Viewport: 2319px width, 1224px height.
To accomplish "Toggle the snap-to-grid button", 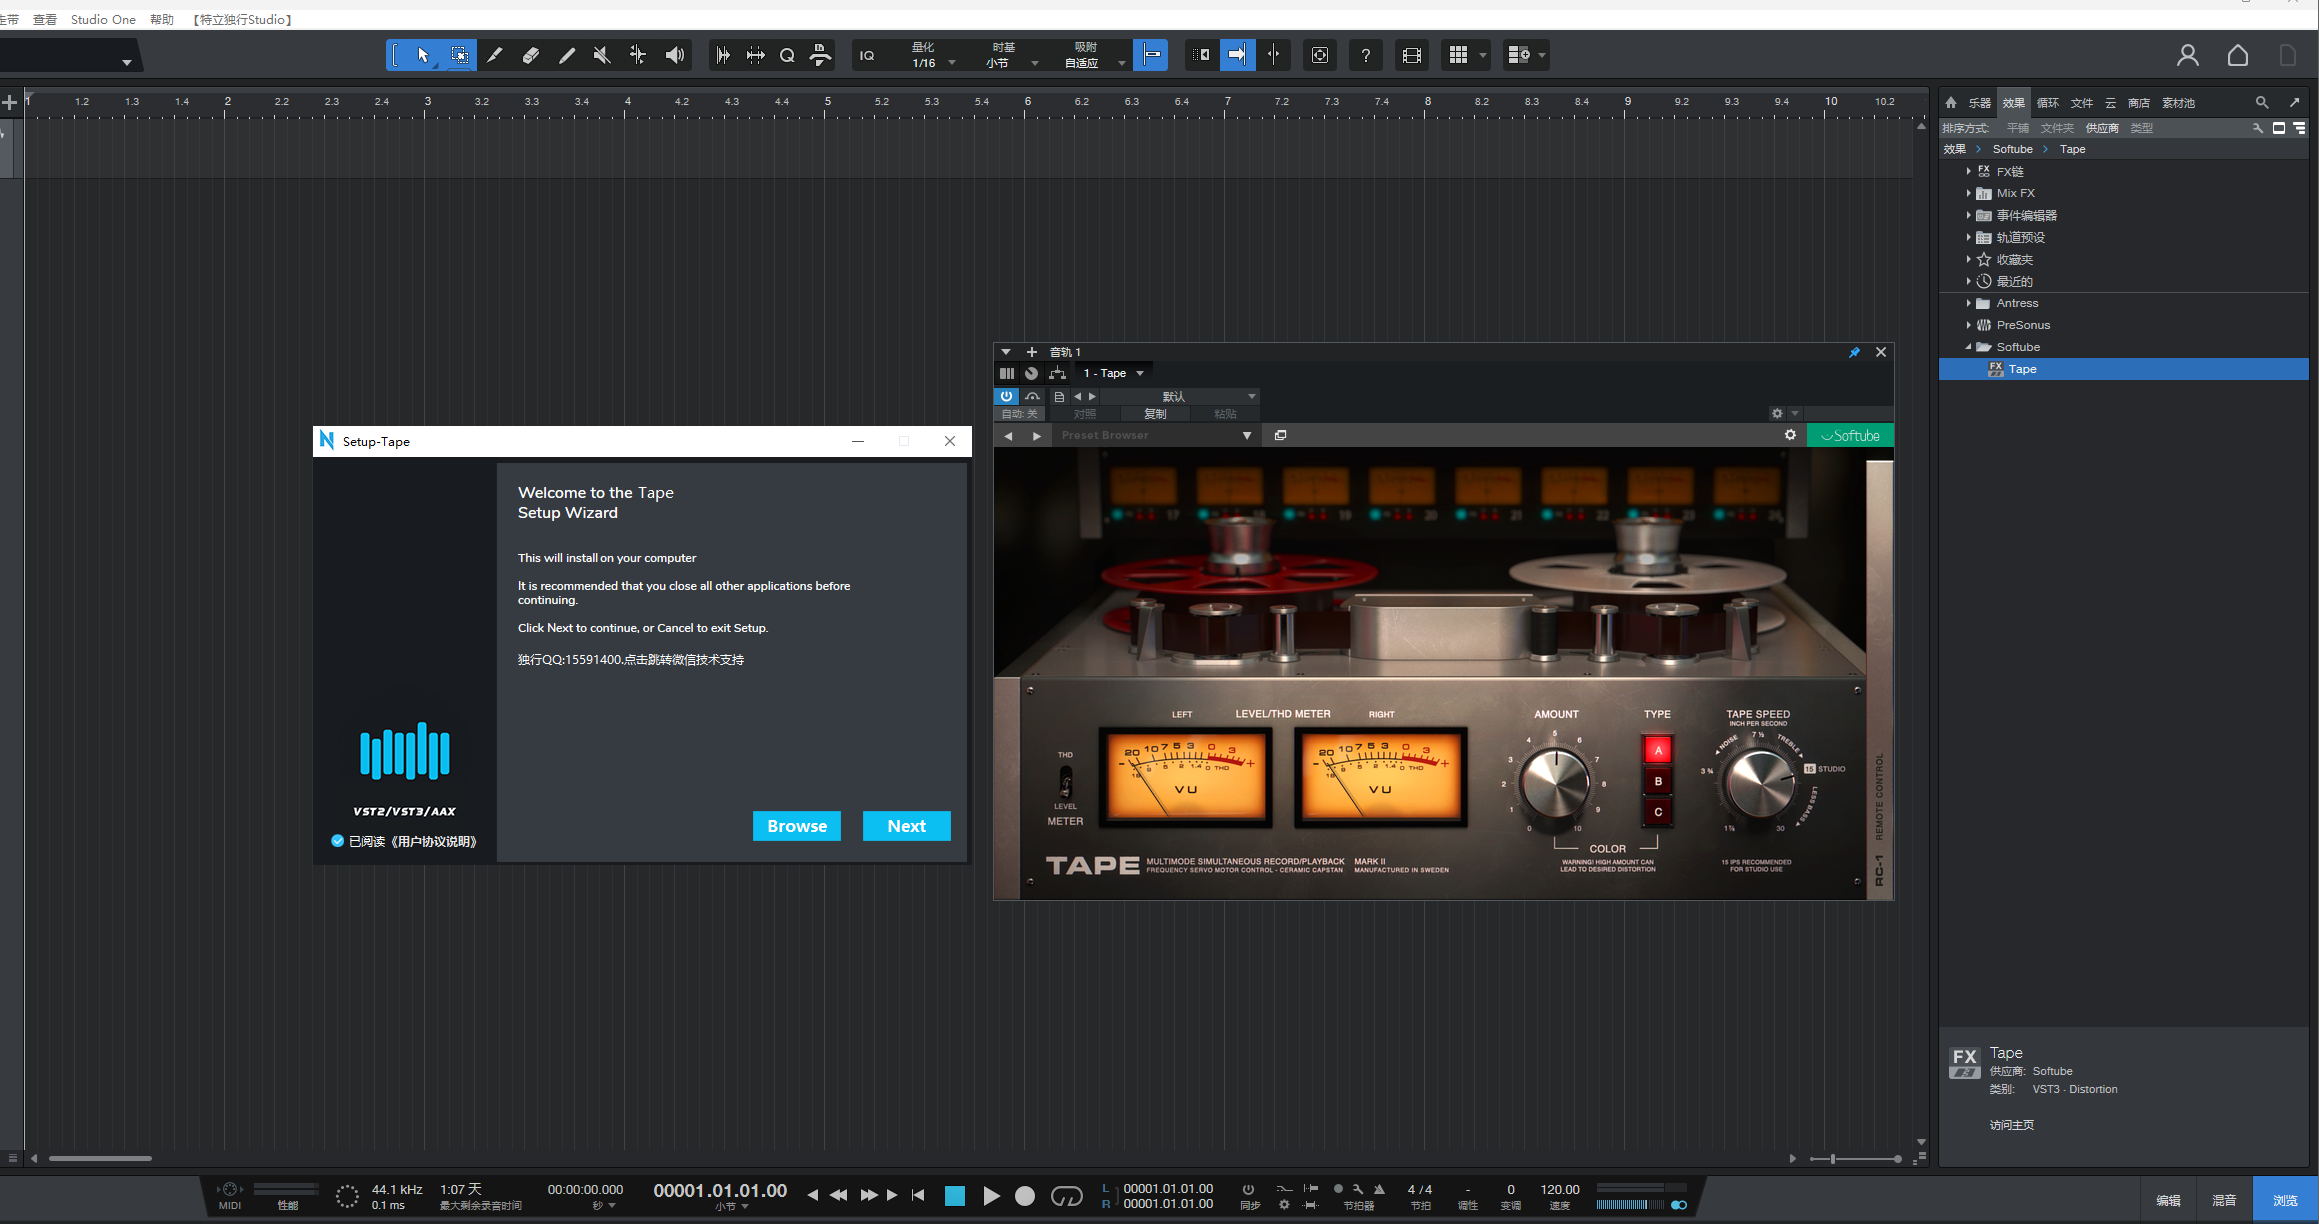I will [1151, 55].
